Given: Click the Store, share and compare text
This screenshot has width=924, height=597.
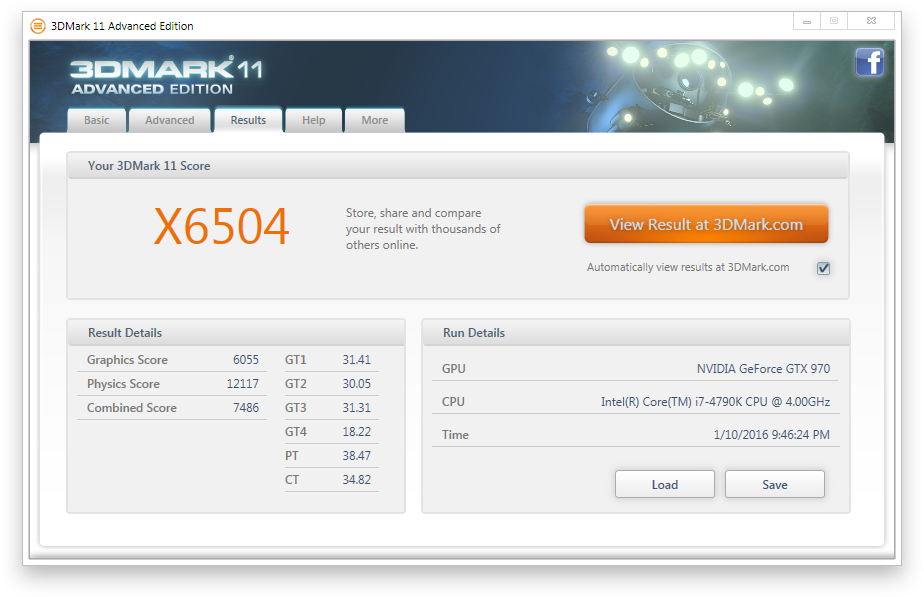Looking at the screenshot, I should coord(423,229).
